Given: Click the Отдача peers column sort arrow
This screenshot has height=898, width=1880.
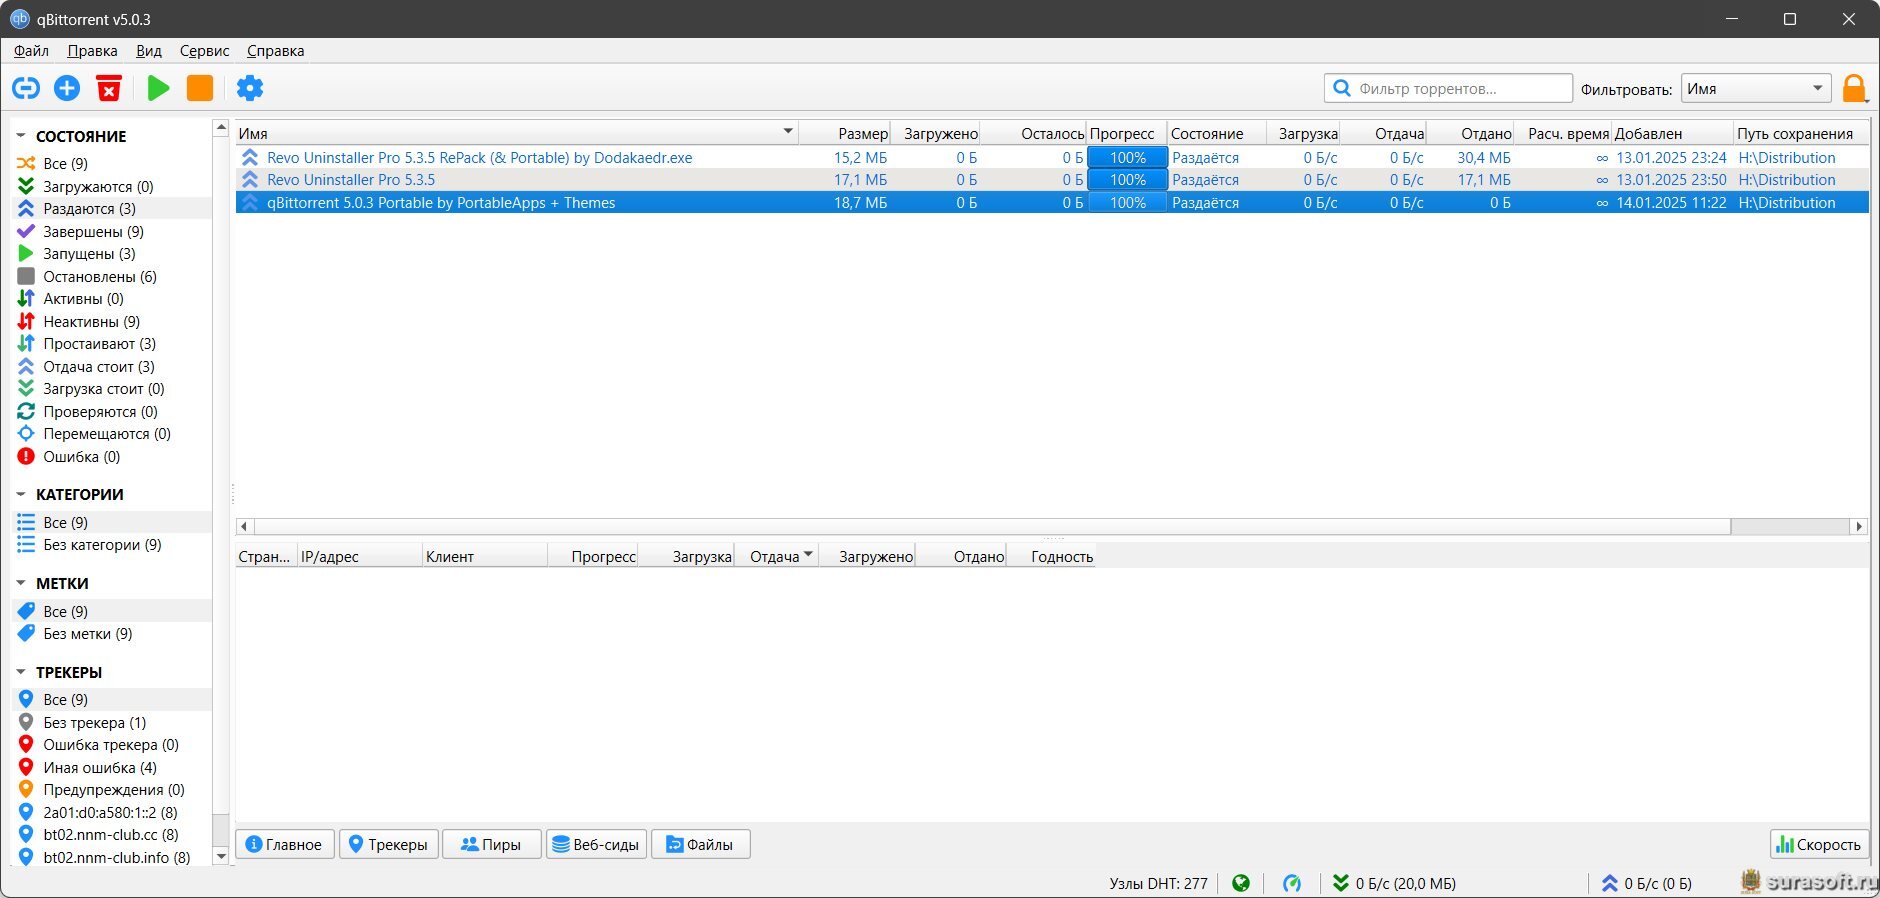Looking at the screenshot, I should pyautogui.click(x=808, y=555).
